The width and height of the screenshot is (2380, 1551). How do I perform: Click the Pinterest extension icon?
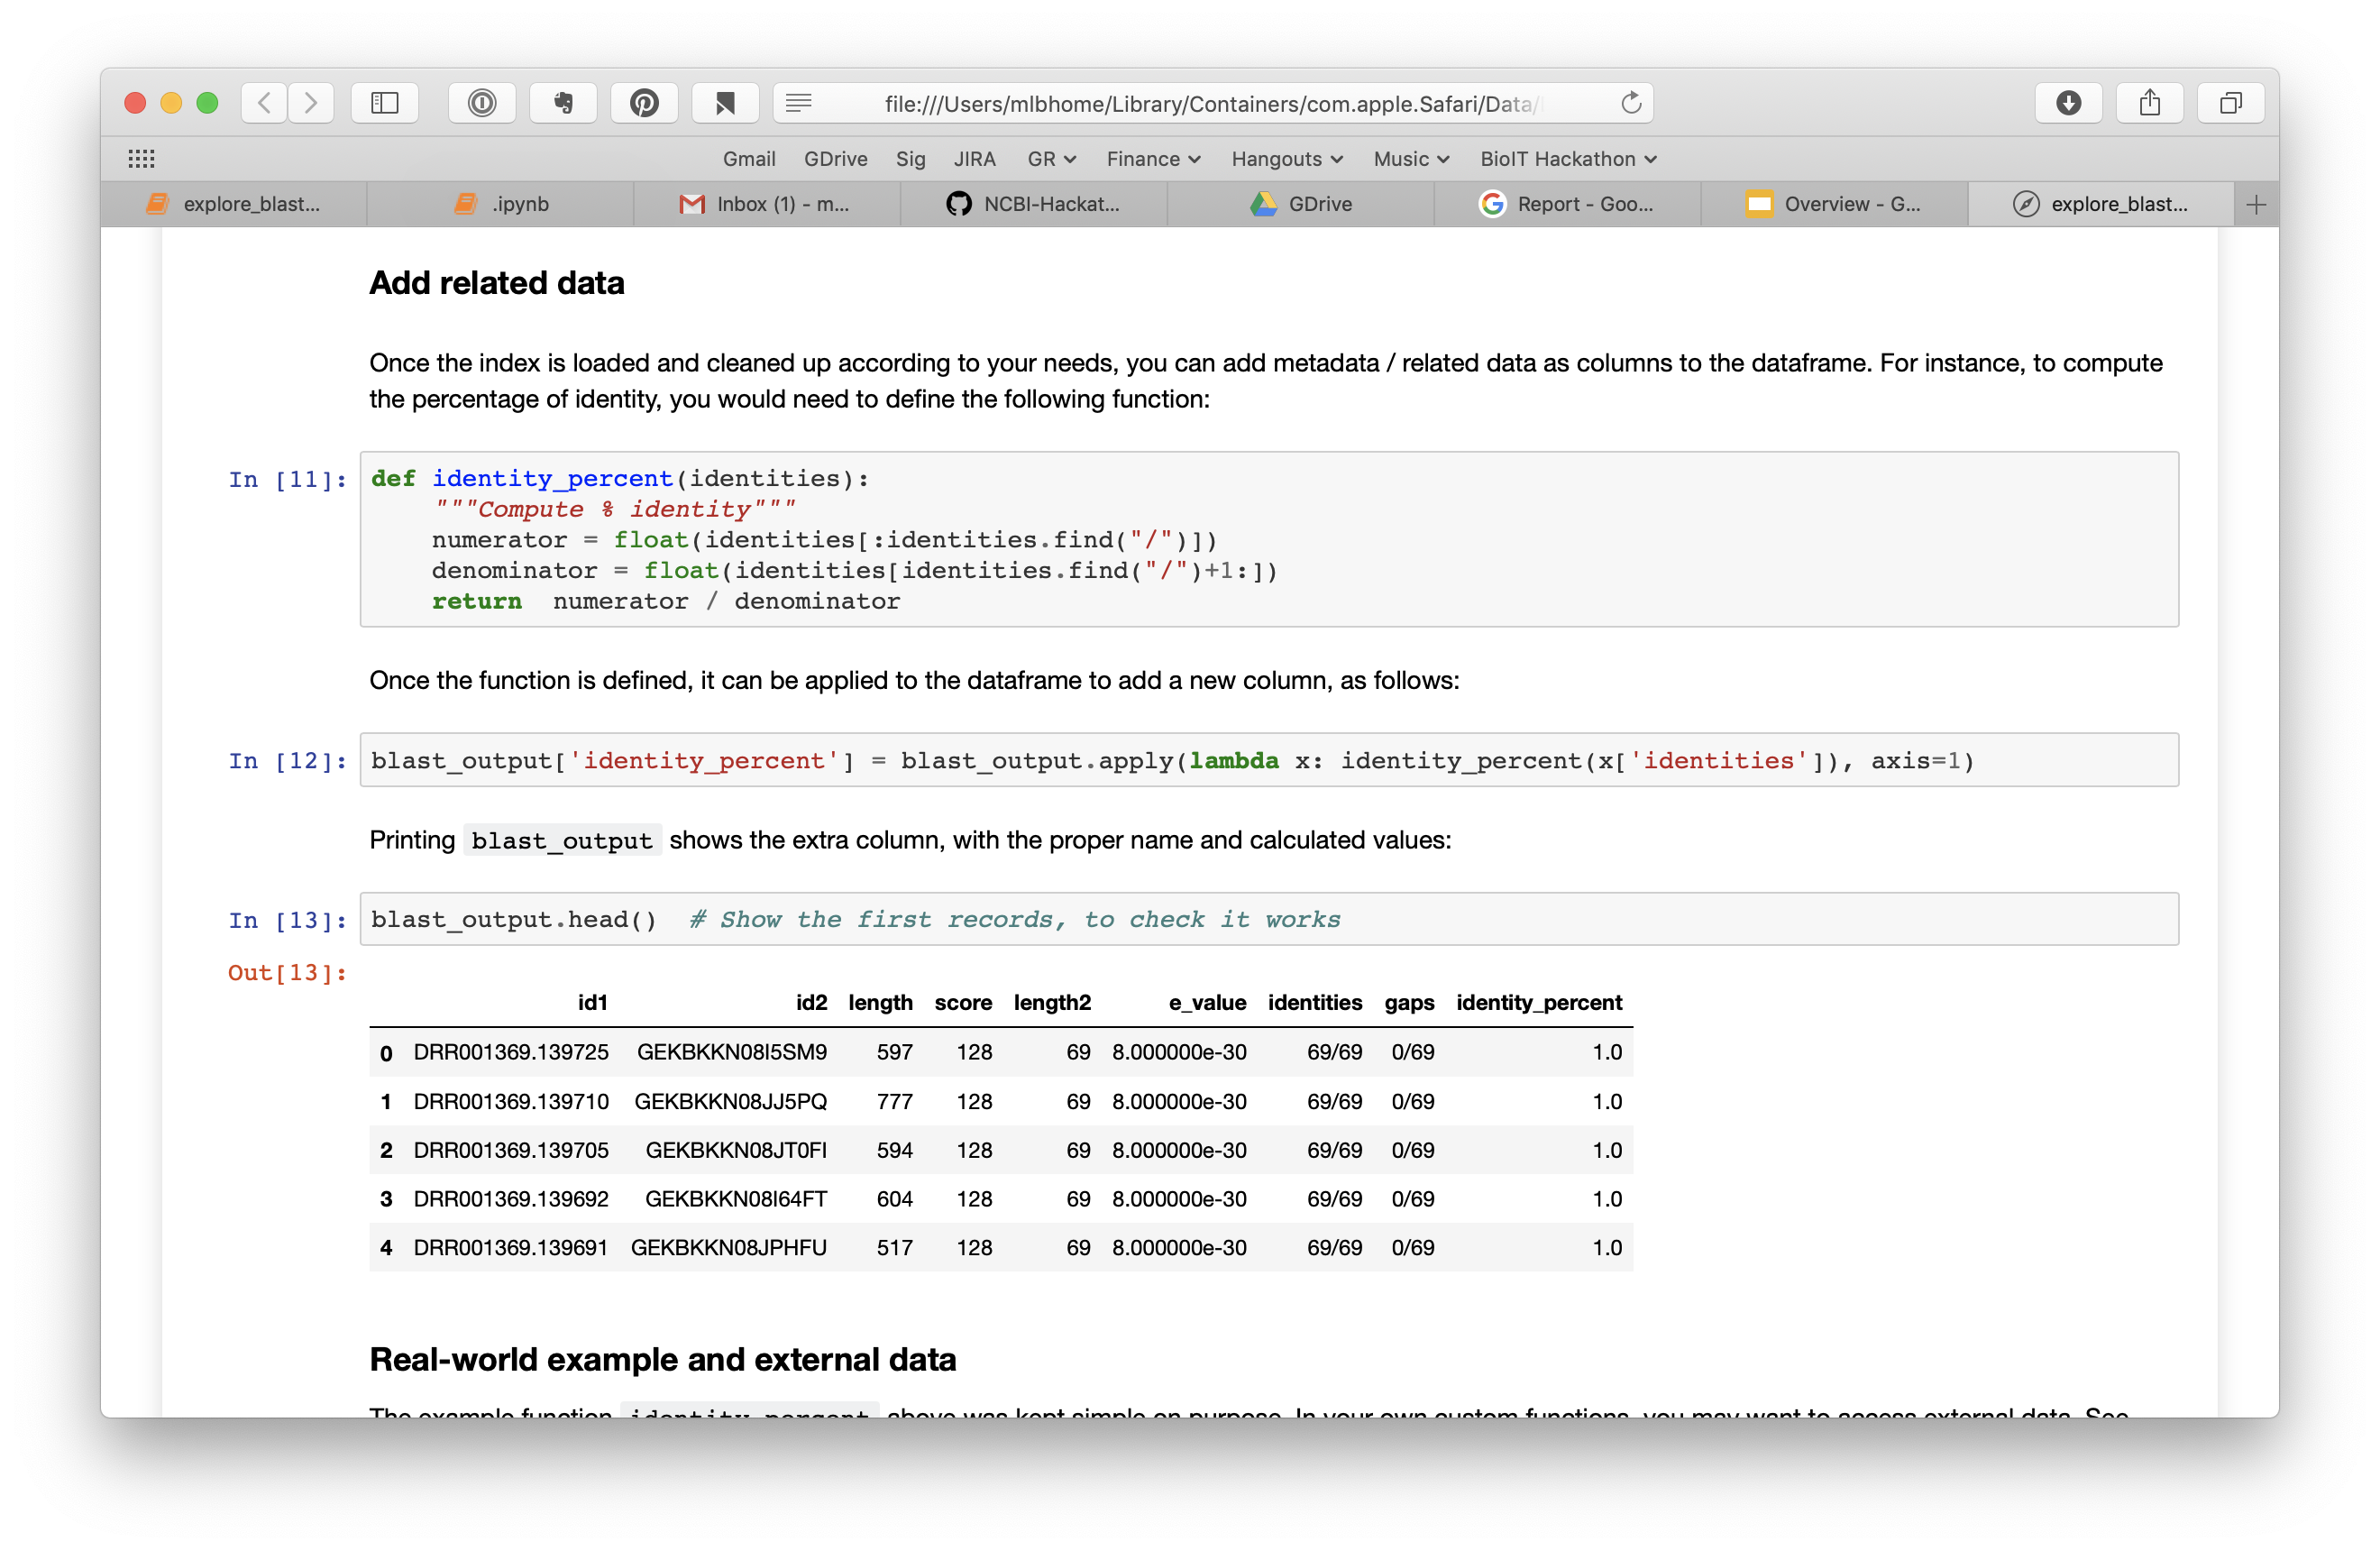pyautogui.click(x=644, y=103)
